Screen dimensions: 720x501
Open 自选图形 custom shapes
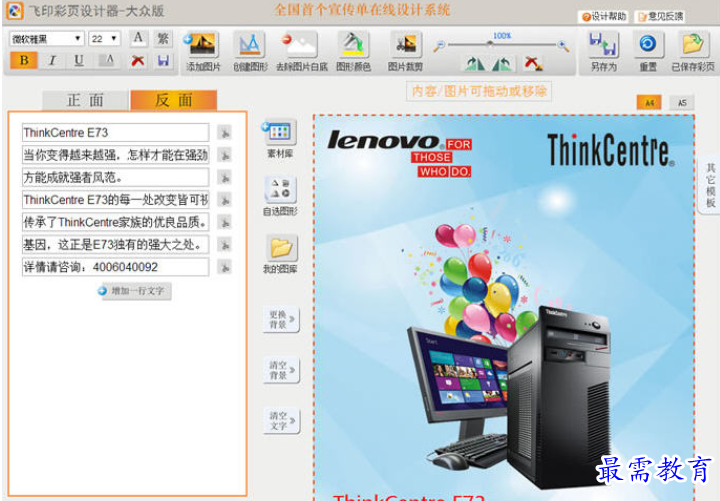click(x=280, y=197)
